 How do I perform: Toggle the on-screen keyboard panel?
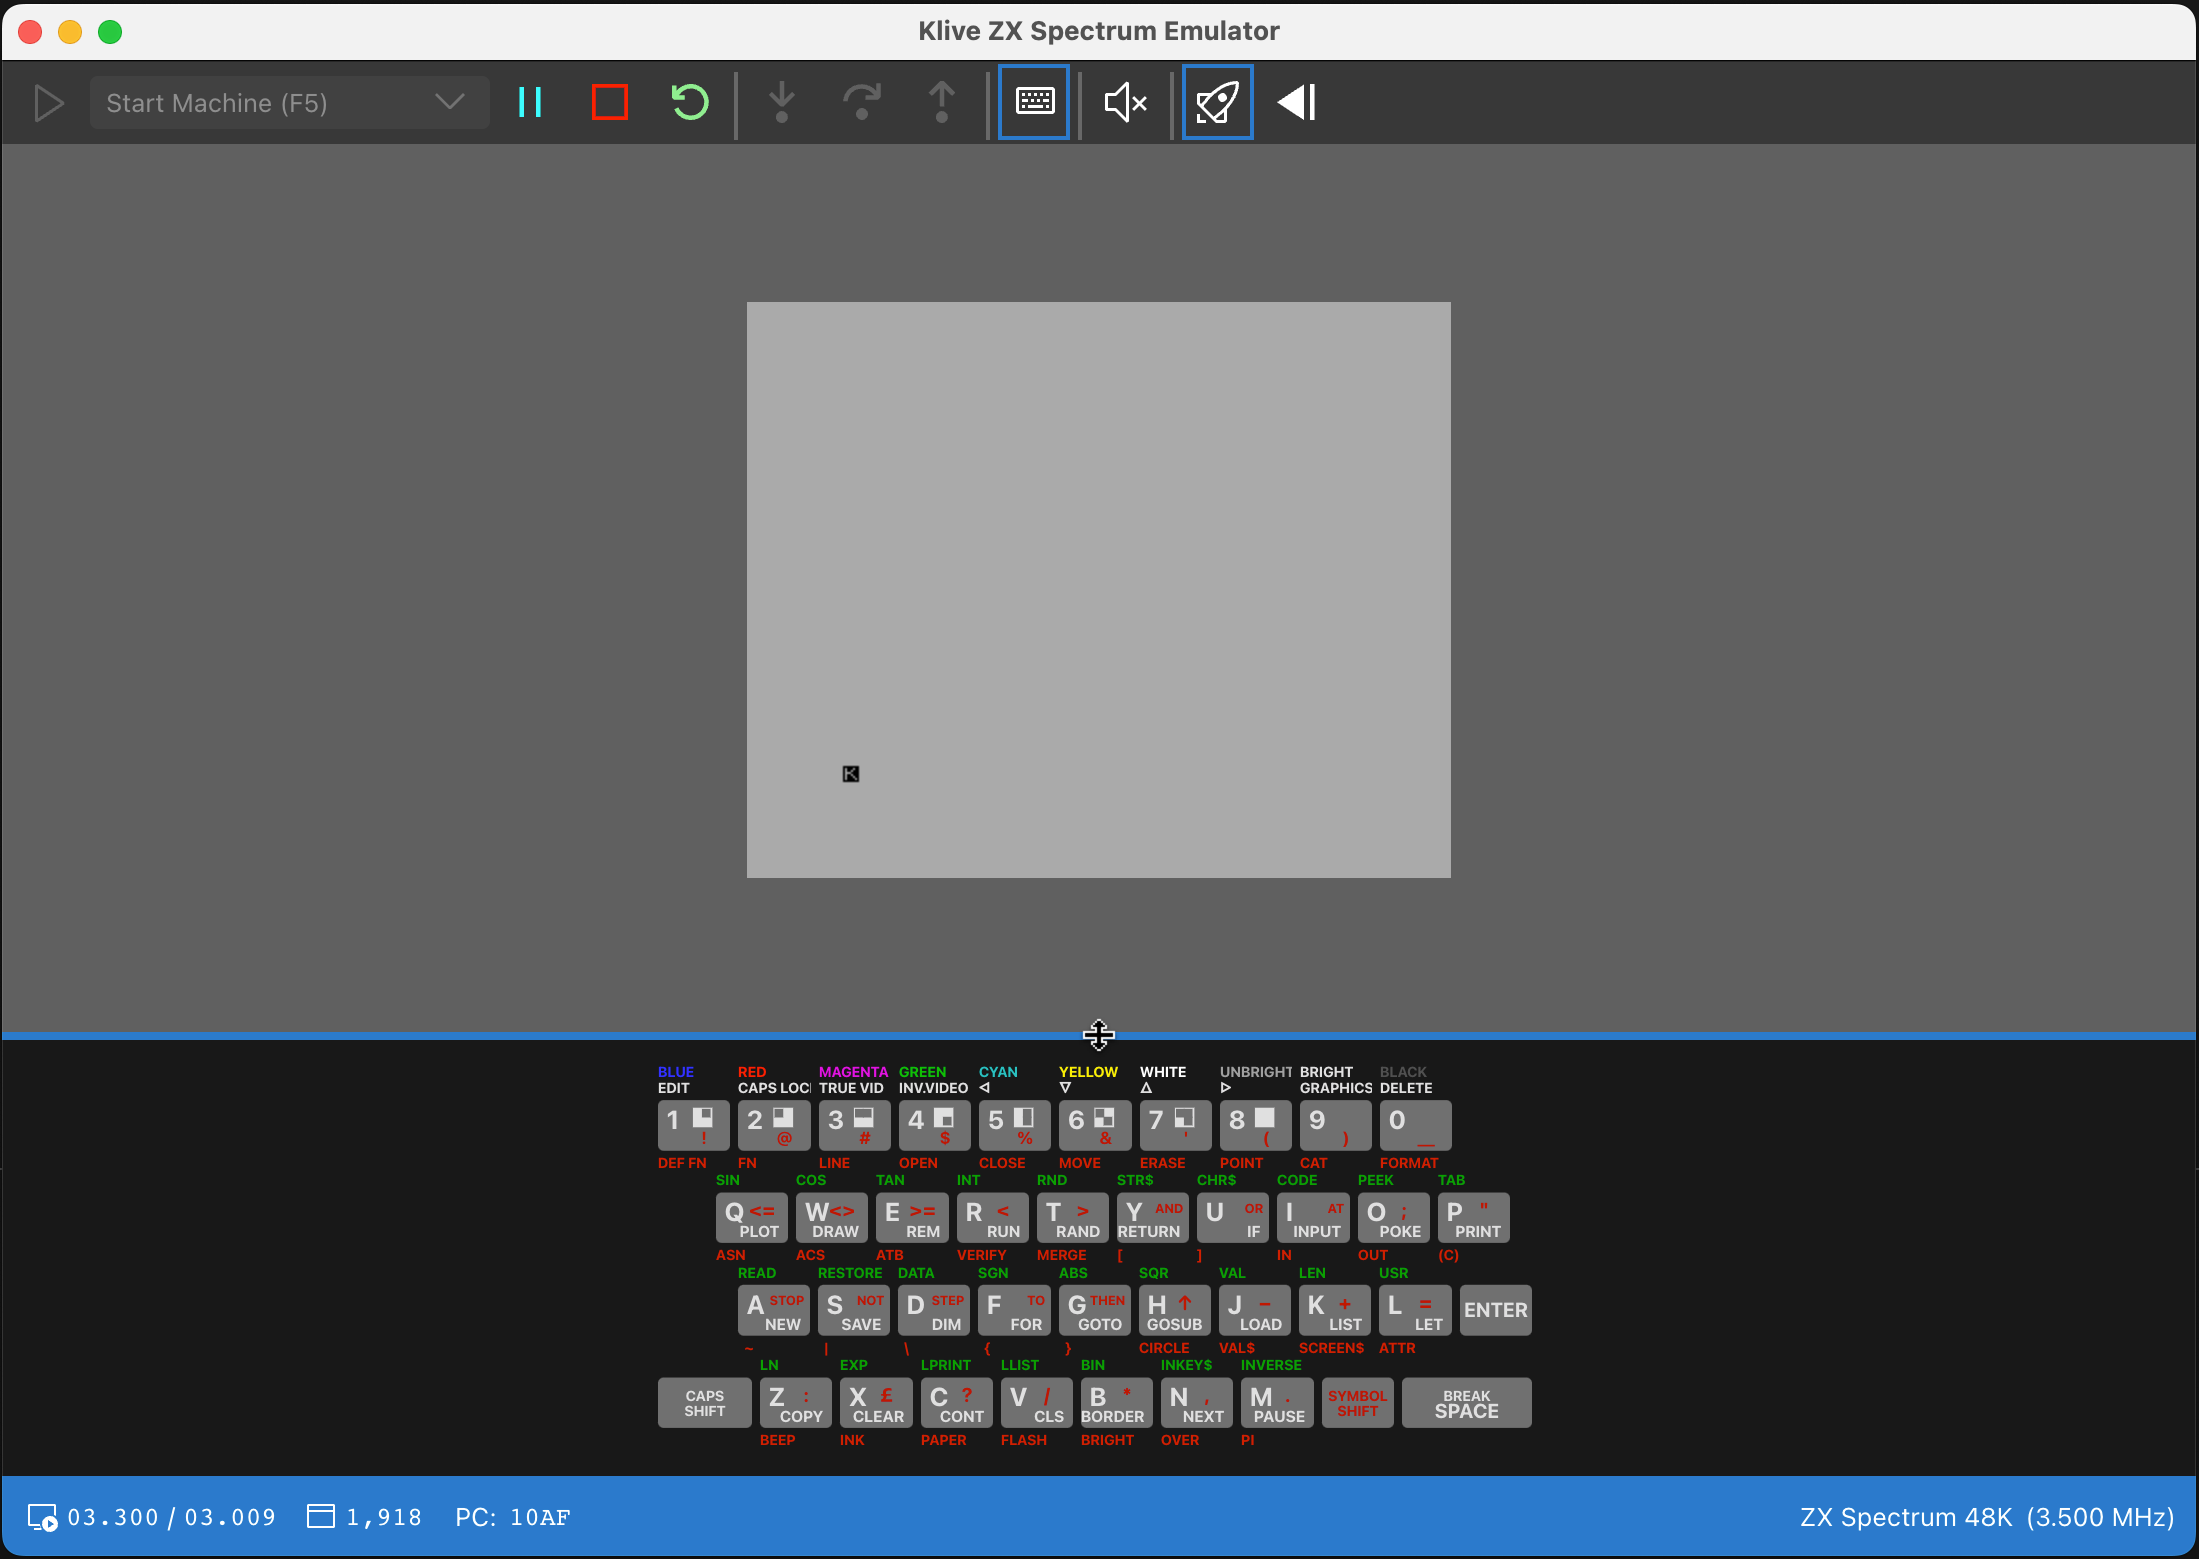tap(1034, 102)
